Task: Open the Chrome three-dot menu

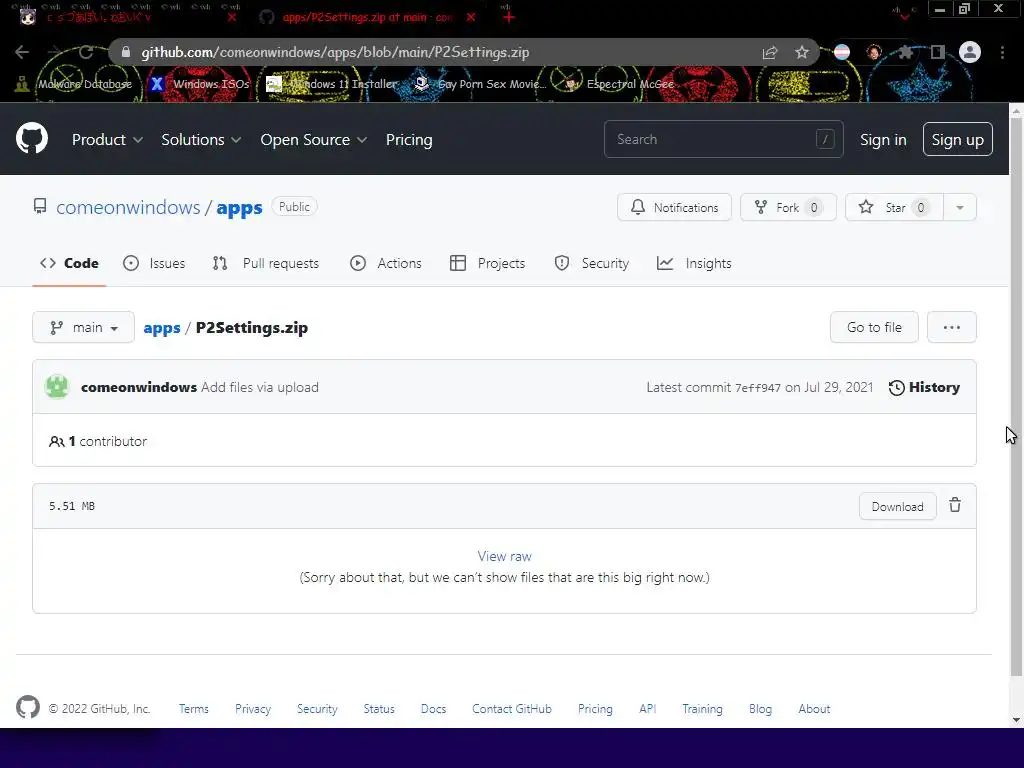Action: point(1002,52)
